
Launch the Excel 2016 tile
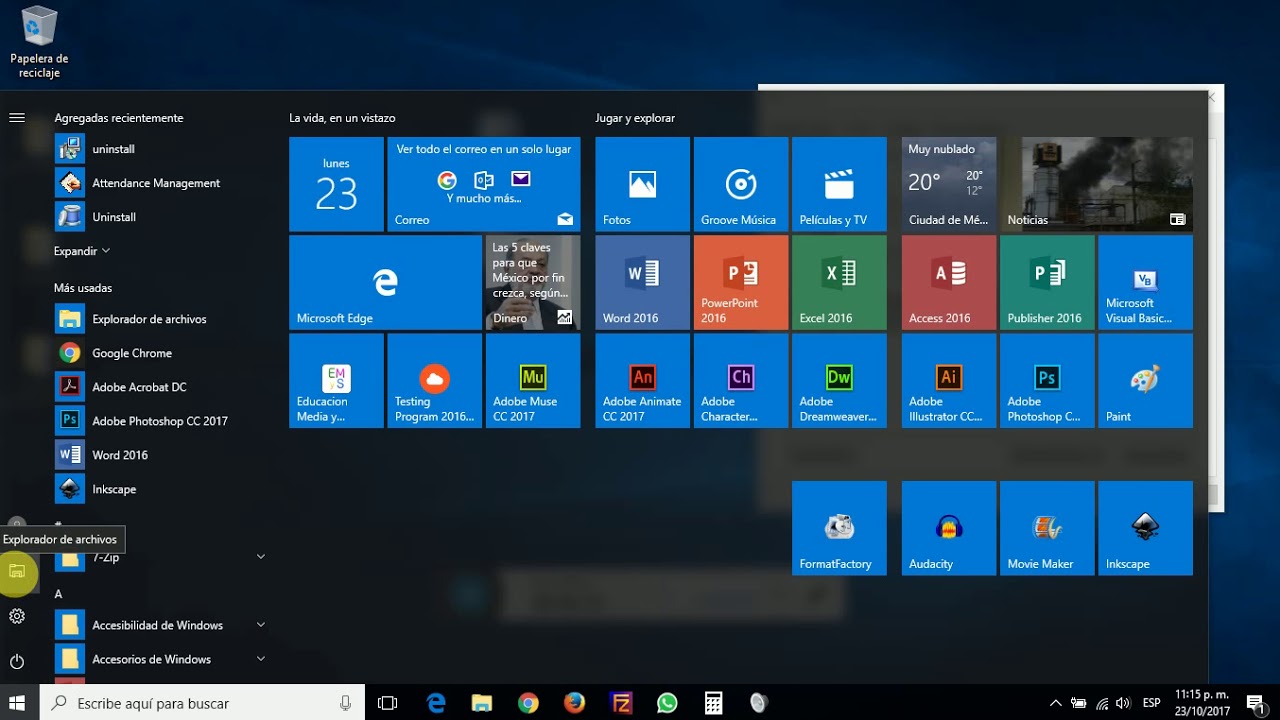(839, 282)
